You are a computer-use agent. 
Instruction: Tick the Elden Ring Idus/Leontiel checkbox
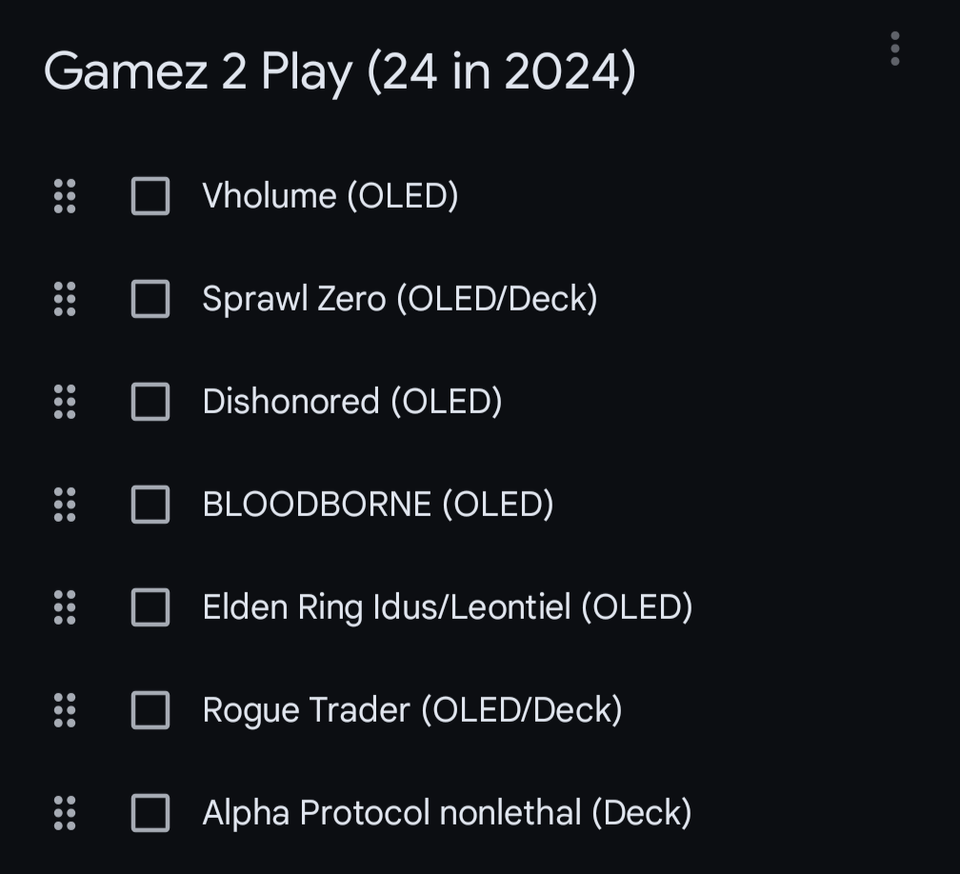tap(151, 607)
